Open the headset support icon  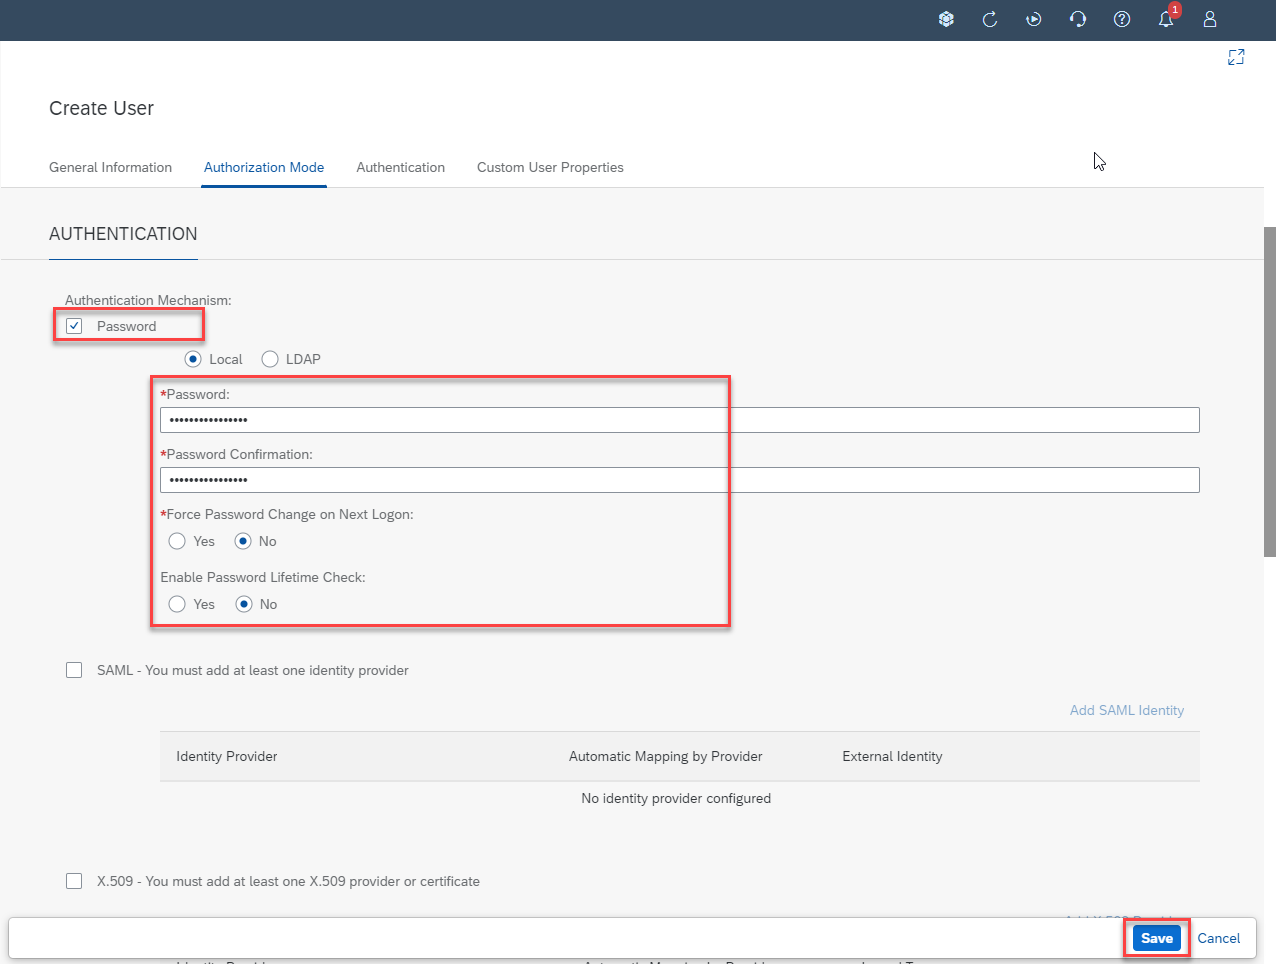point(1078,19)
